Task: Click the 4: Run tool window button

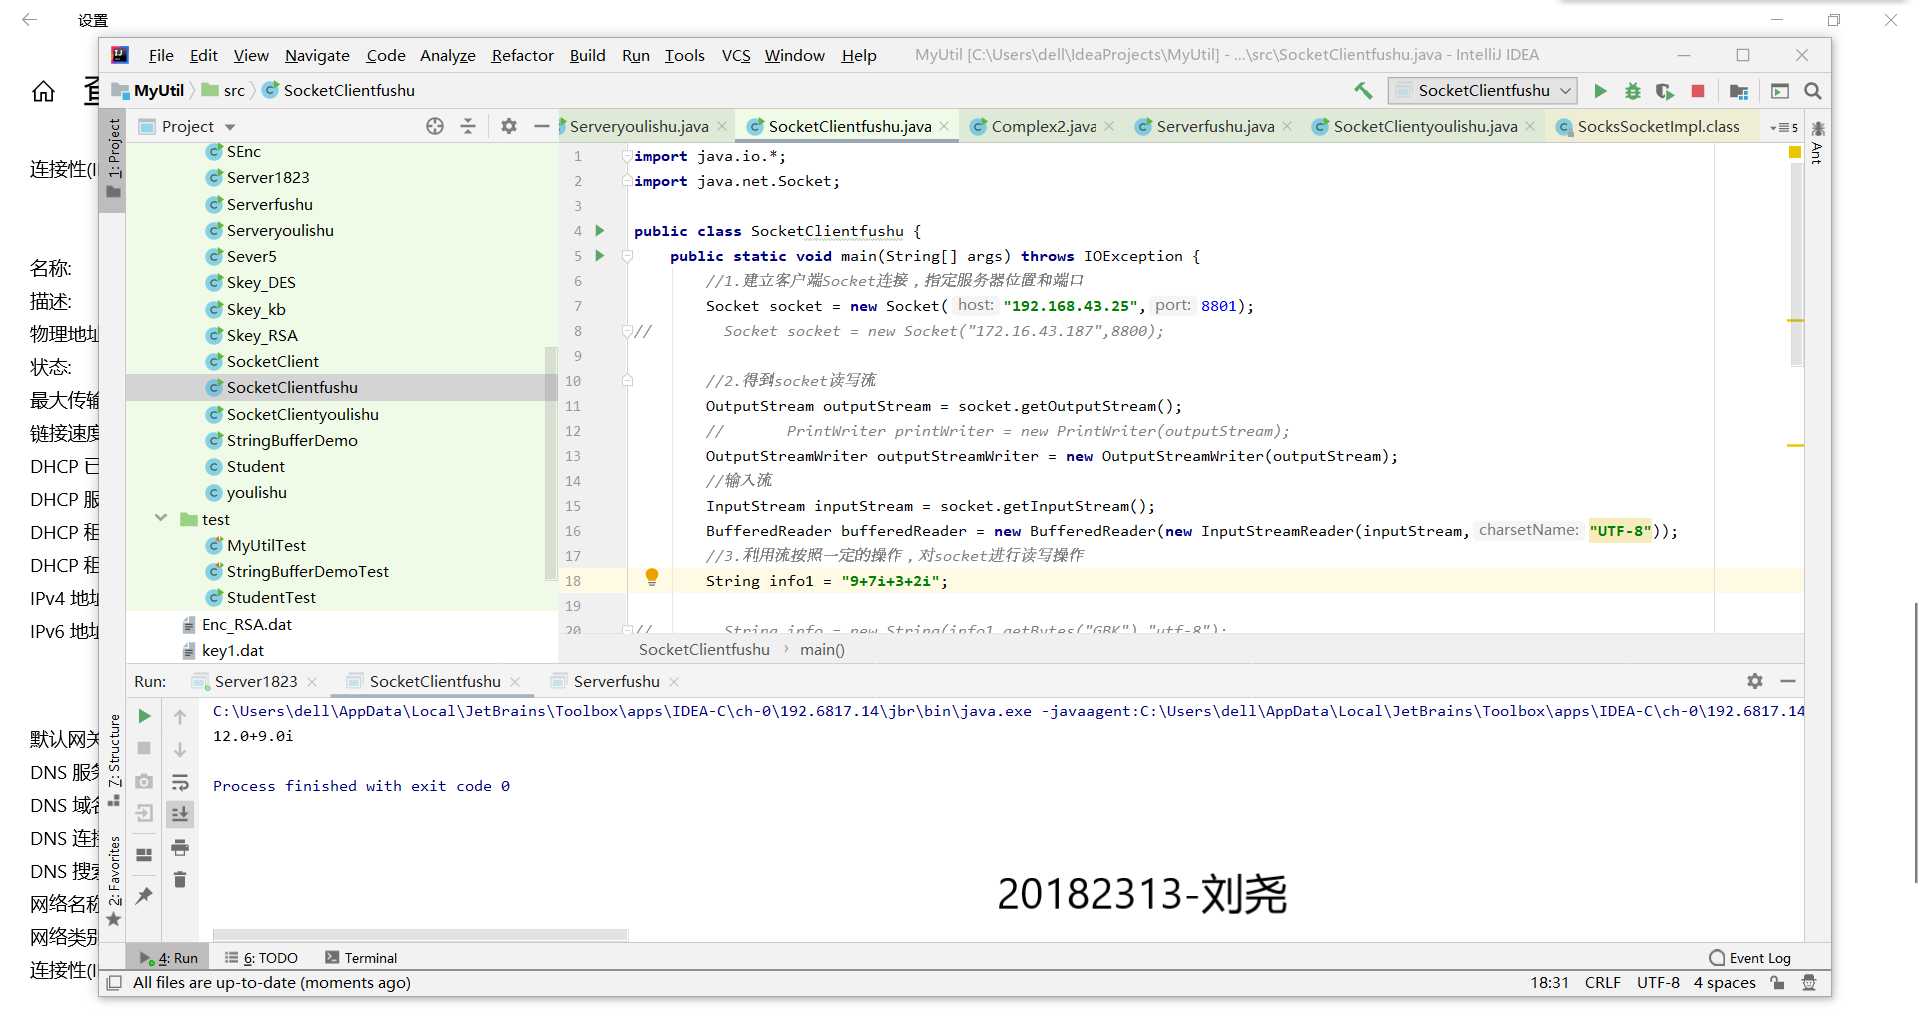Action: 169,958
